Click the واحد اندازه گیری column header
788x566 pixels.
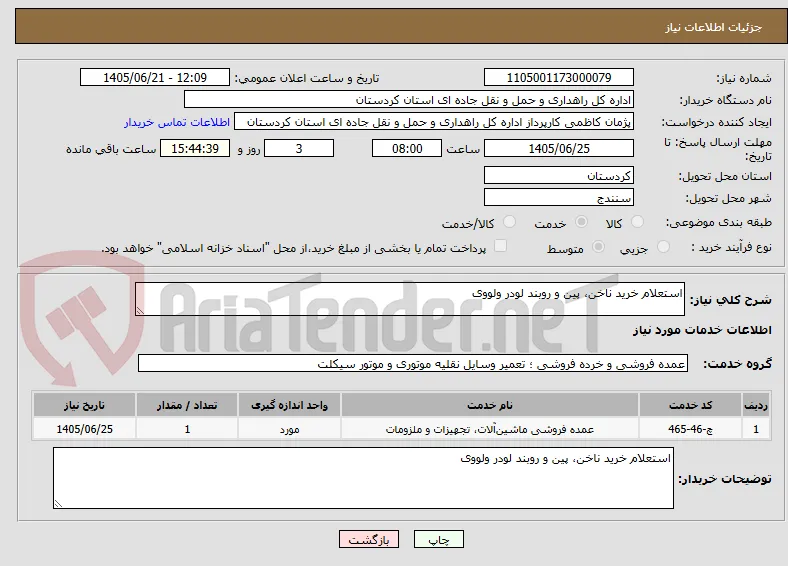click(289, 405)
